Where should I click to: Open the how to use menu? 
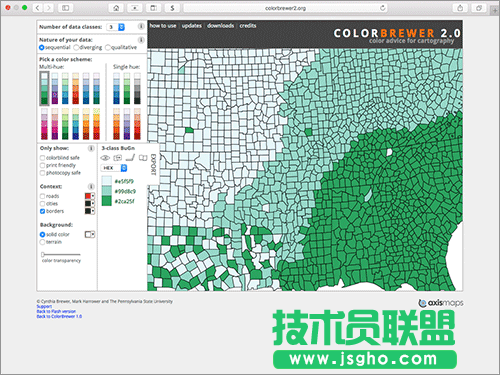[x=163, y=26]
